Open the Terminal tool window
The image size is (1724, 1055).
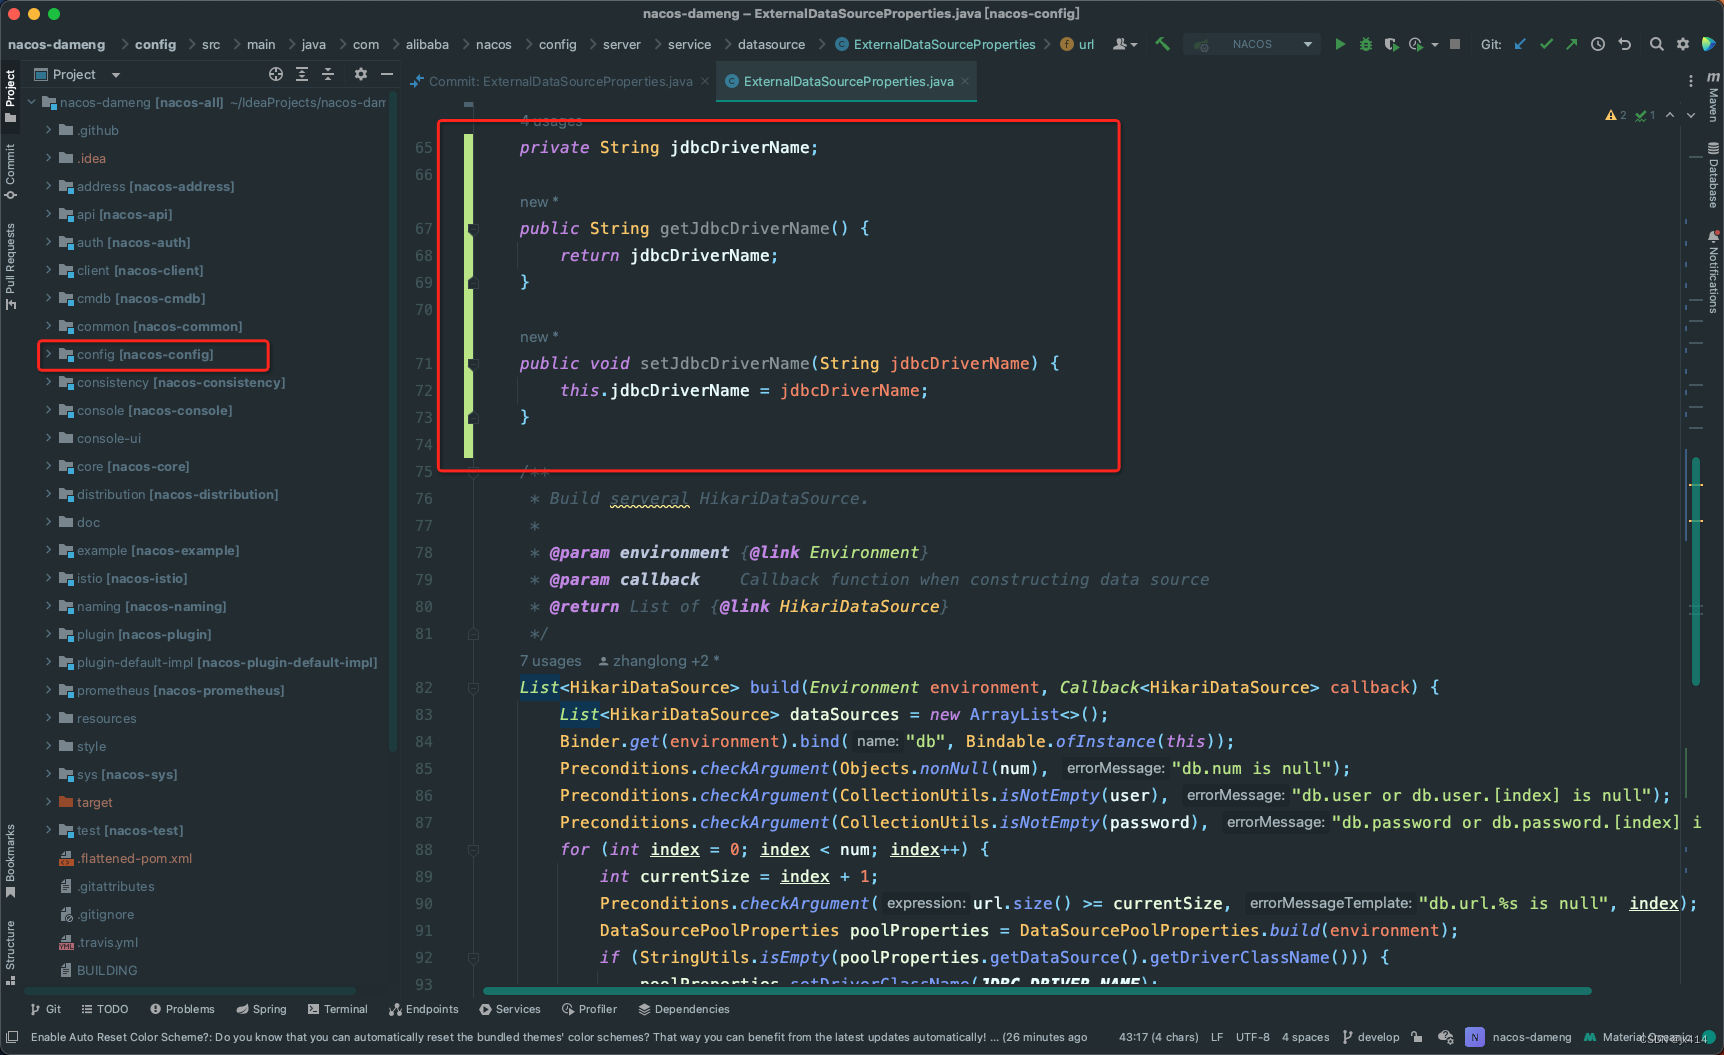pos(338,1009)
